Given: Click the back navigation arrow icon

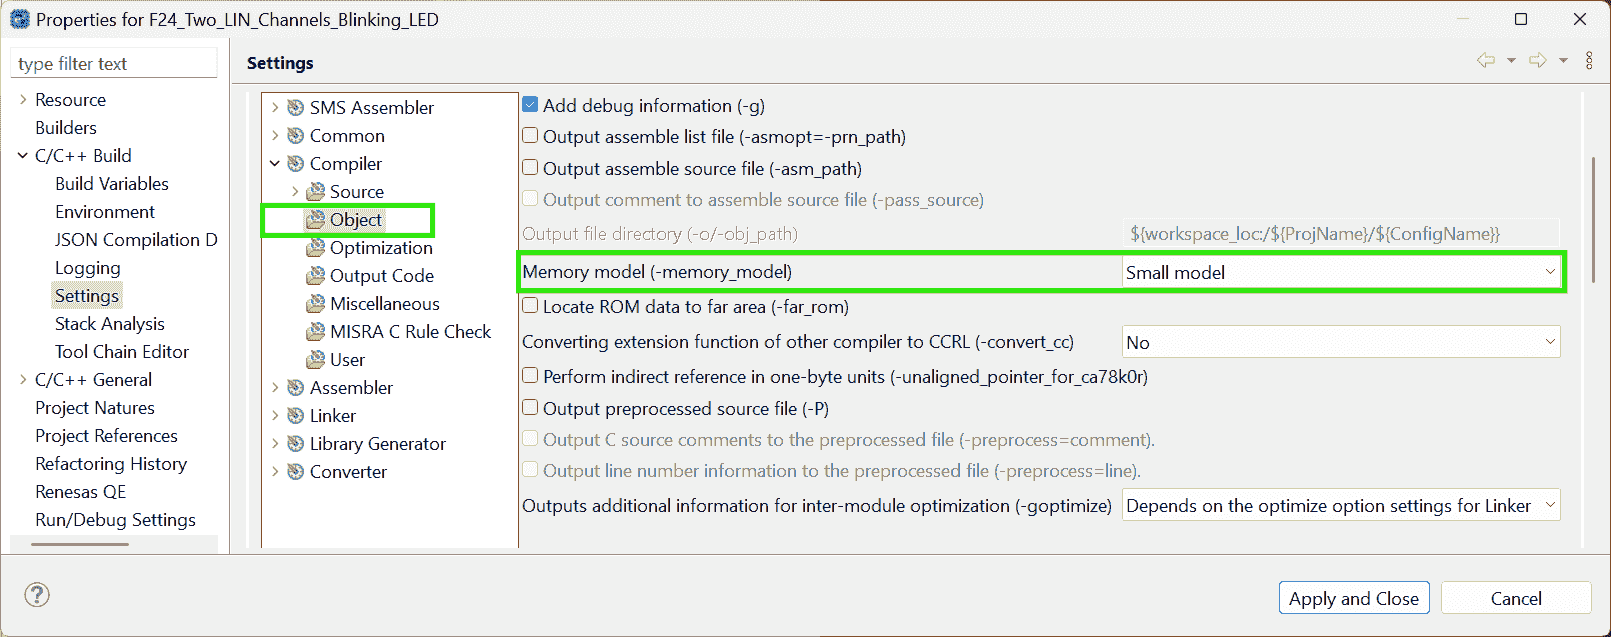Looking at the screenshot, I should [1486, 61].
